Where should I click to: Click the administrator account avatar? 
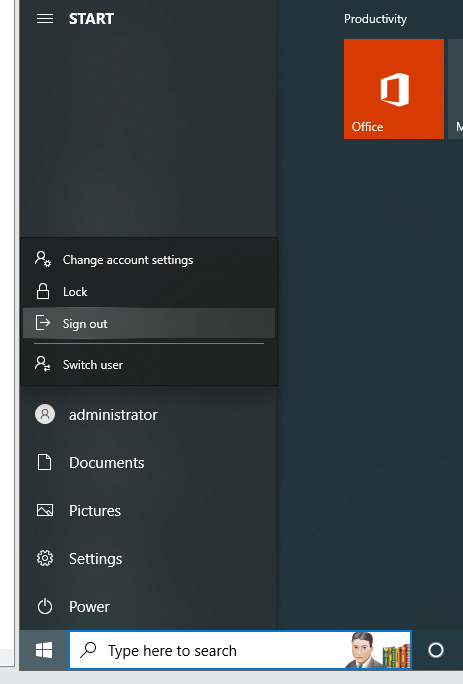pos(45,414)
